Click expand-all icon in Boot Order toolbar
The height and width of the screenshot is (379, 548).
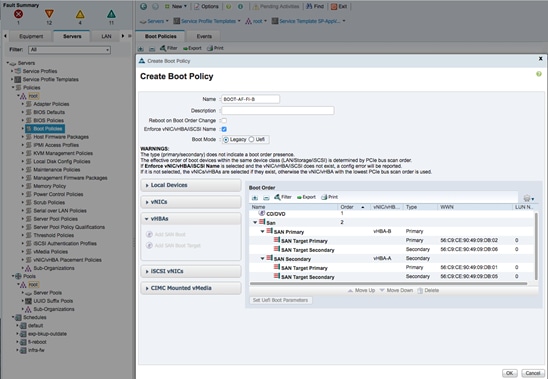point(255,198)
